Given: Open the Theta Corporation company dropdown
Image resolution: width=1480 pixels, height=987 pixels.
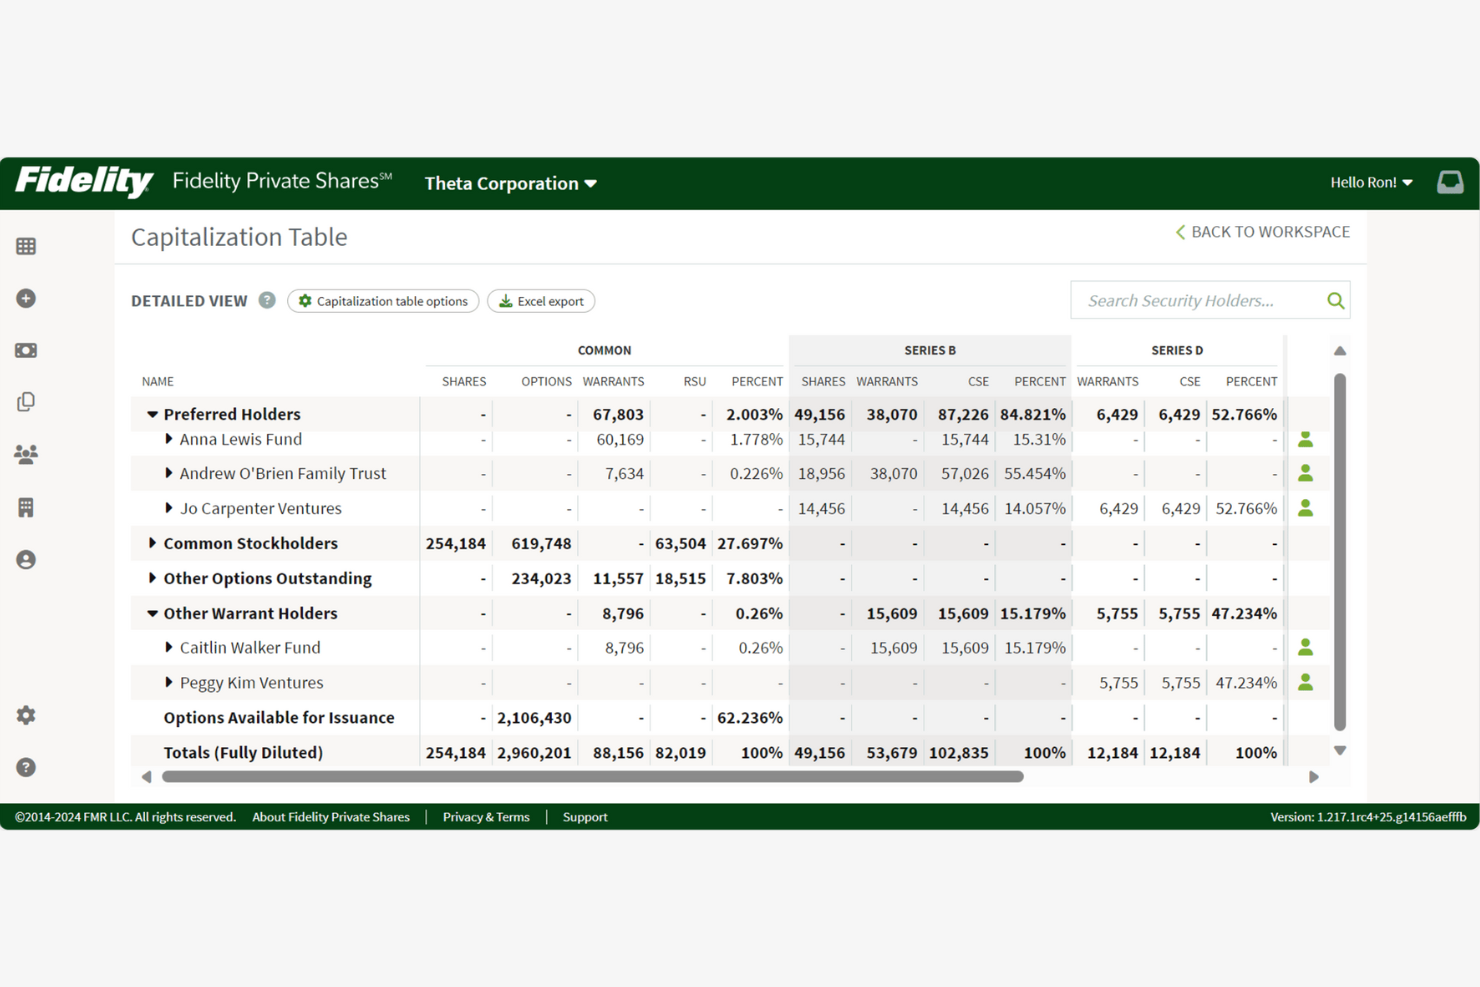Looking at the screenshot, I should pyautogui.click(x=510, y=183).
